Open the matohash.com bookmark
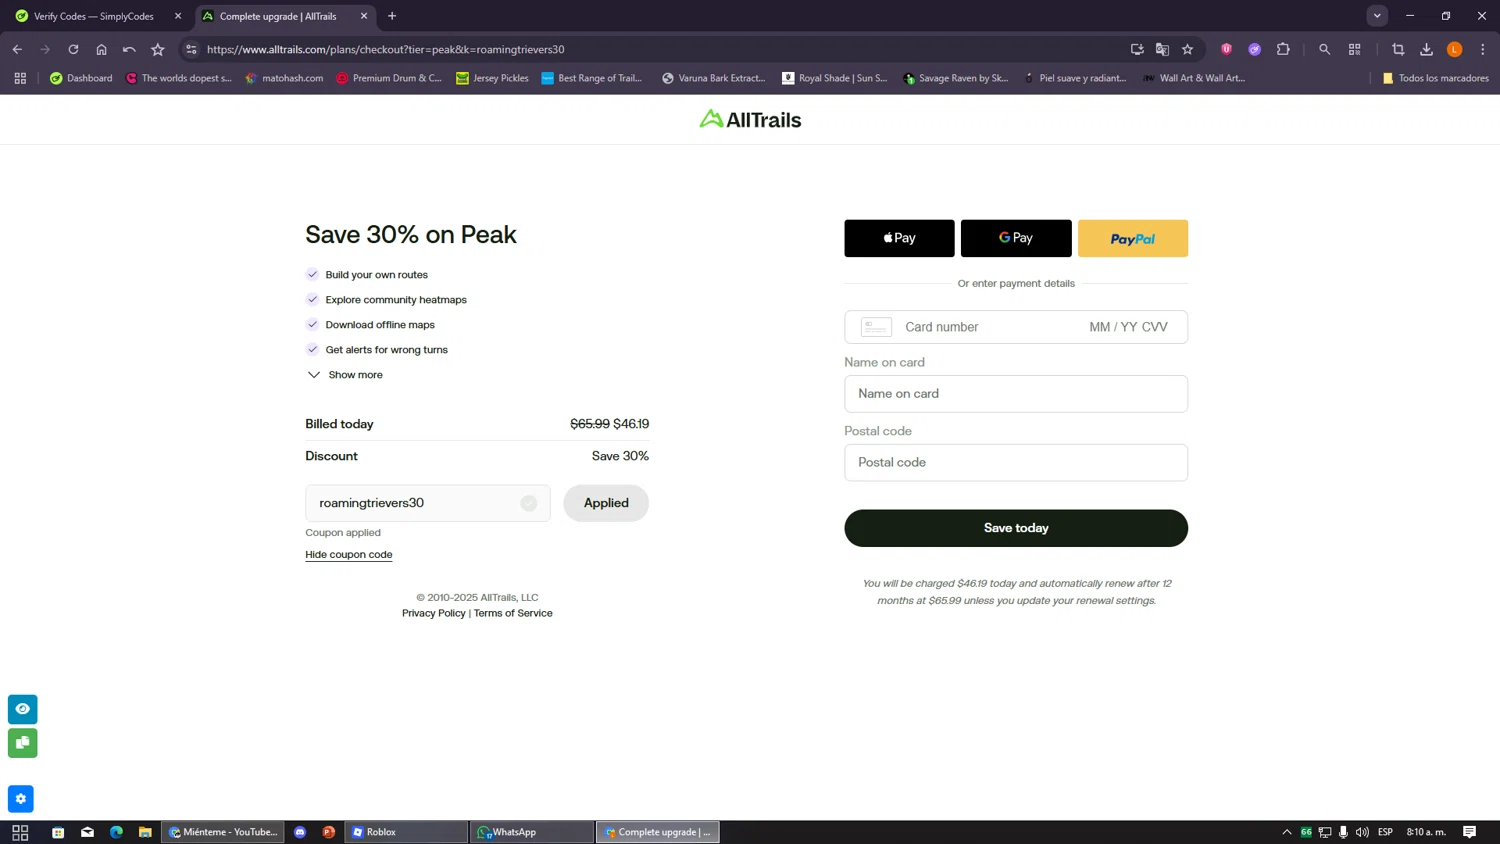Screen dimensions: 1500x844 pos(284,78)
